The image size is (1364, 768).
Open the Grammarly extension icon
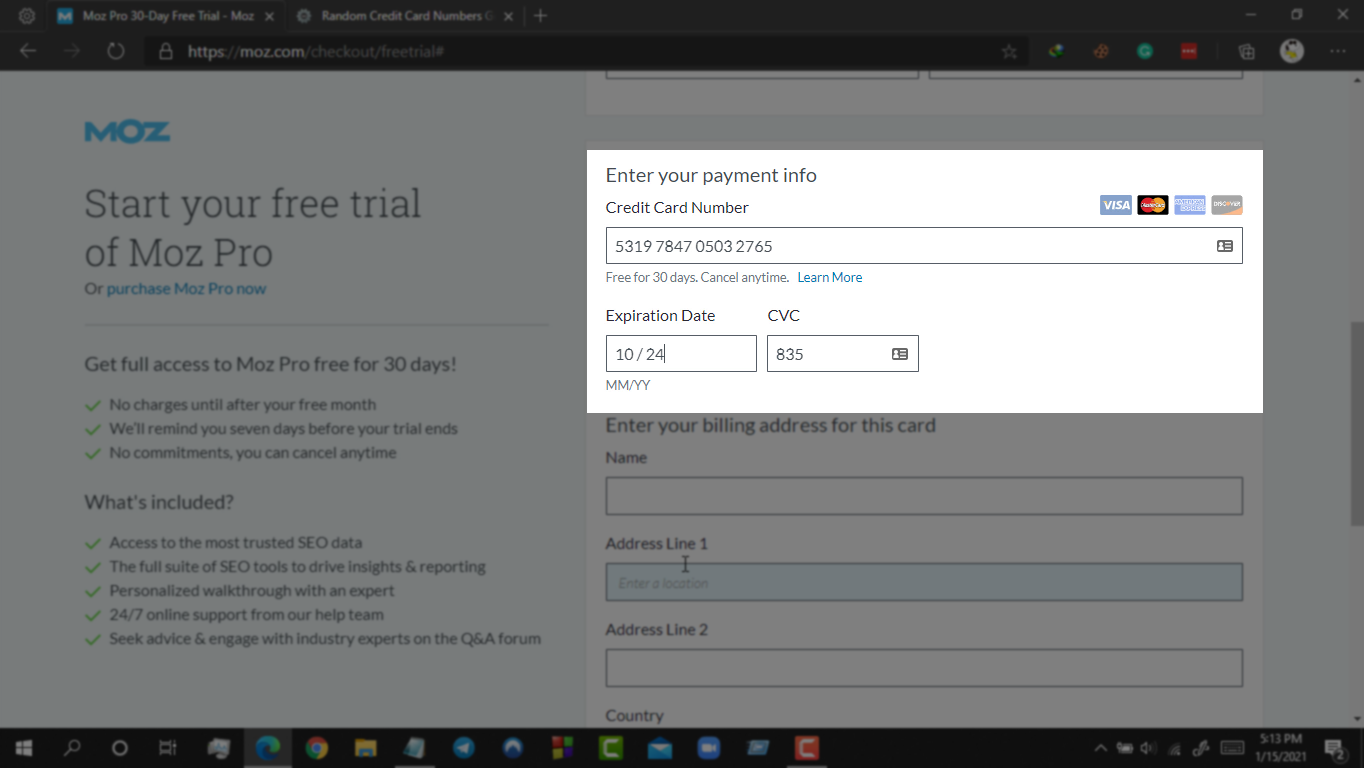[1145, 51]
